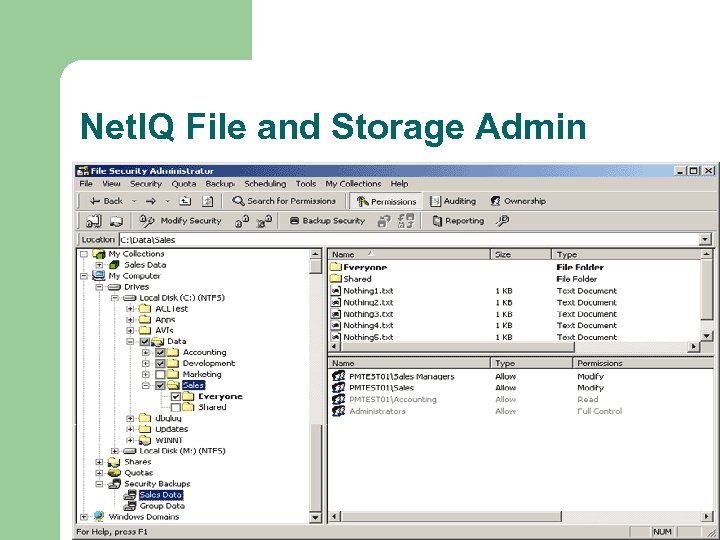Click the Back arrow toolbar icon
This screenshot has height=540, width=720.
coord(95,201)
